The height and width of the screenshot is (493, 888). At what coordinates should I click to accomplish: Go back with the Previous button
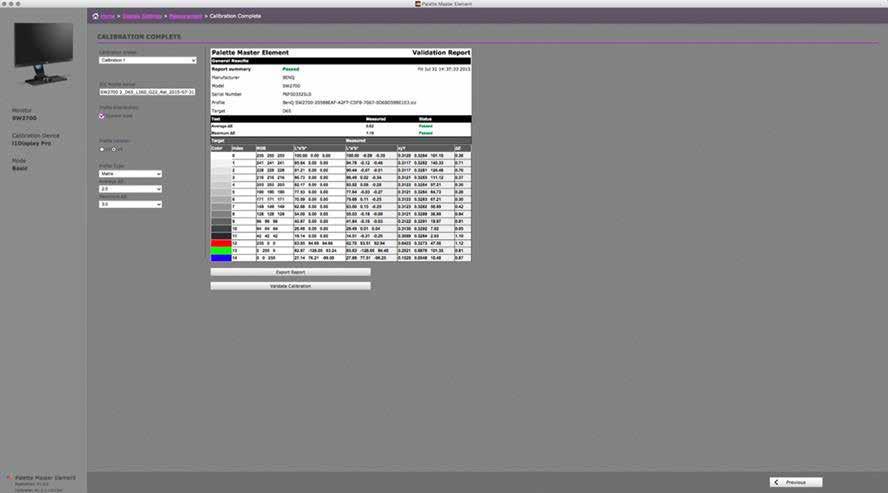[x=796, y=482]
